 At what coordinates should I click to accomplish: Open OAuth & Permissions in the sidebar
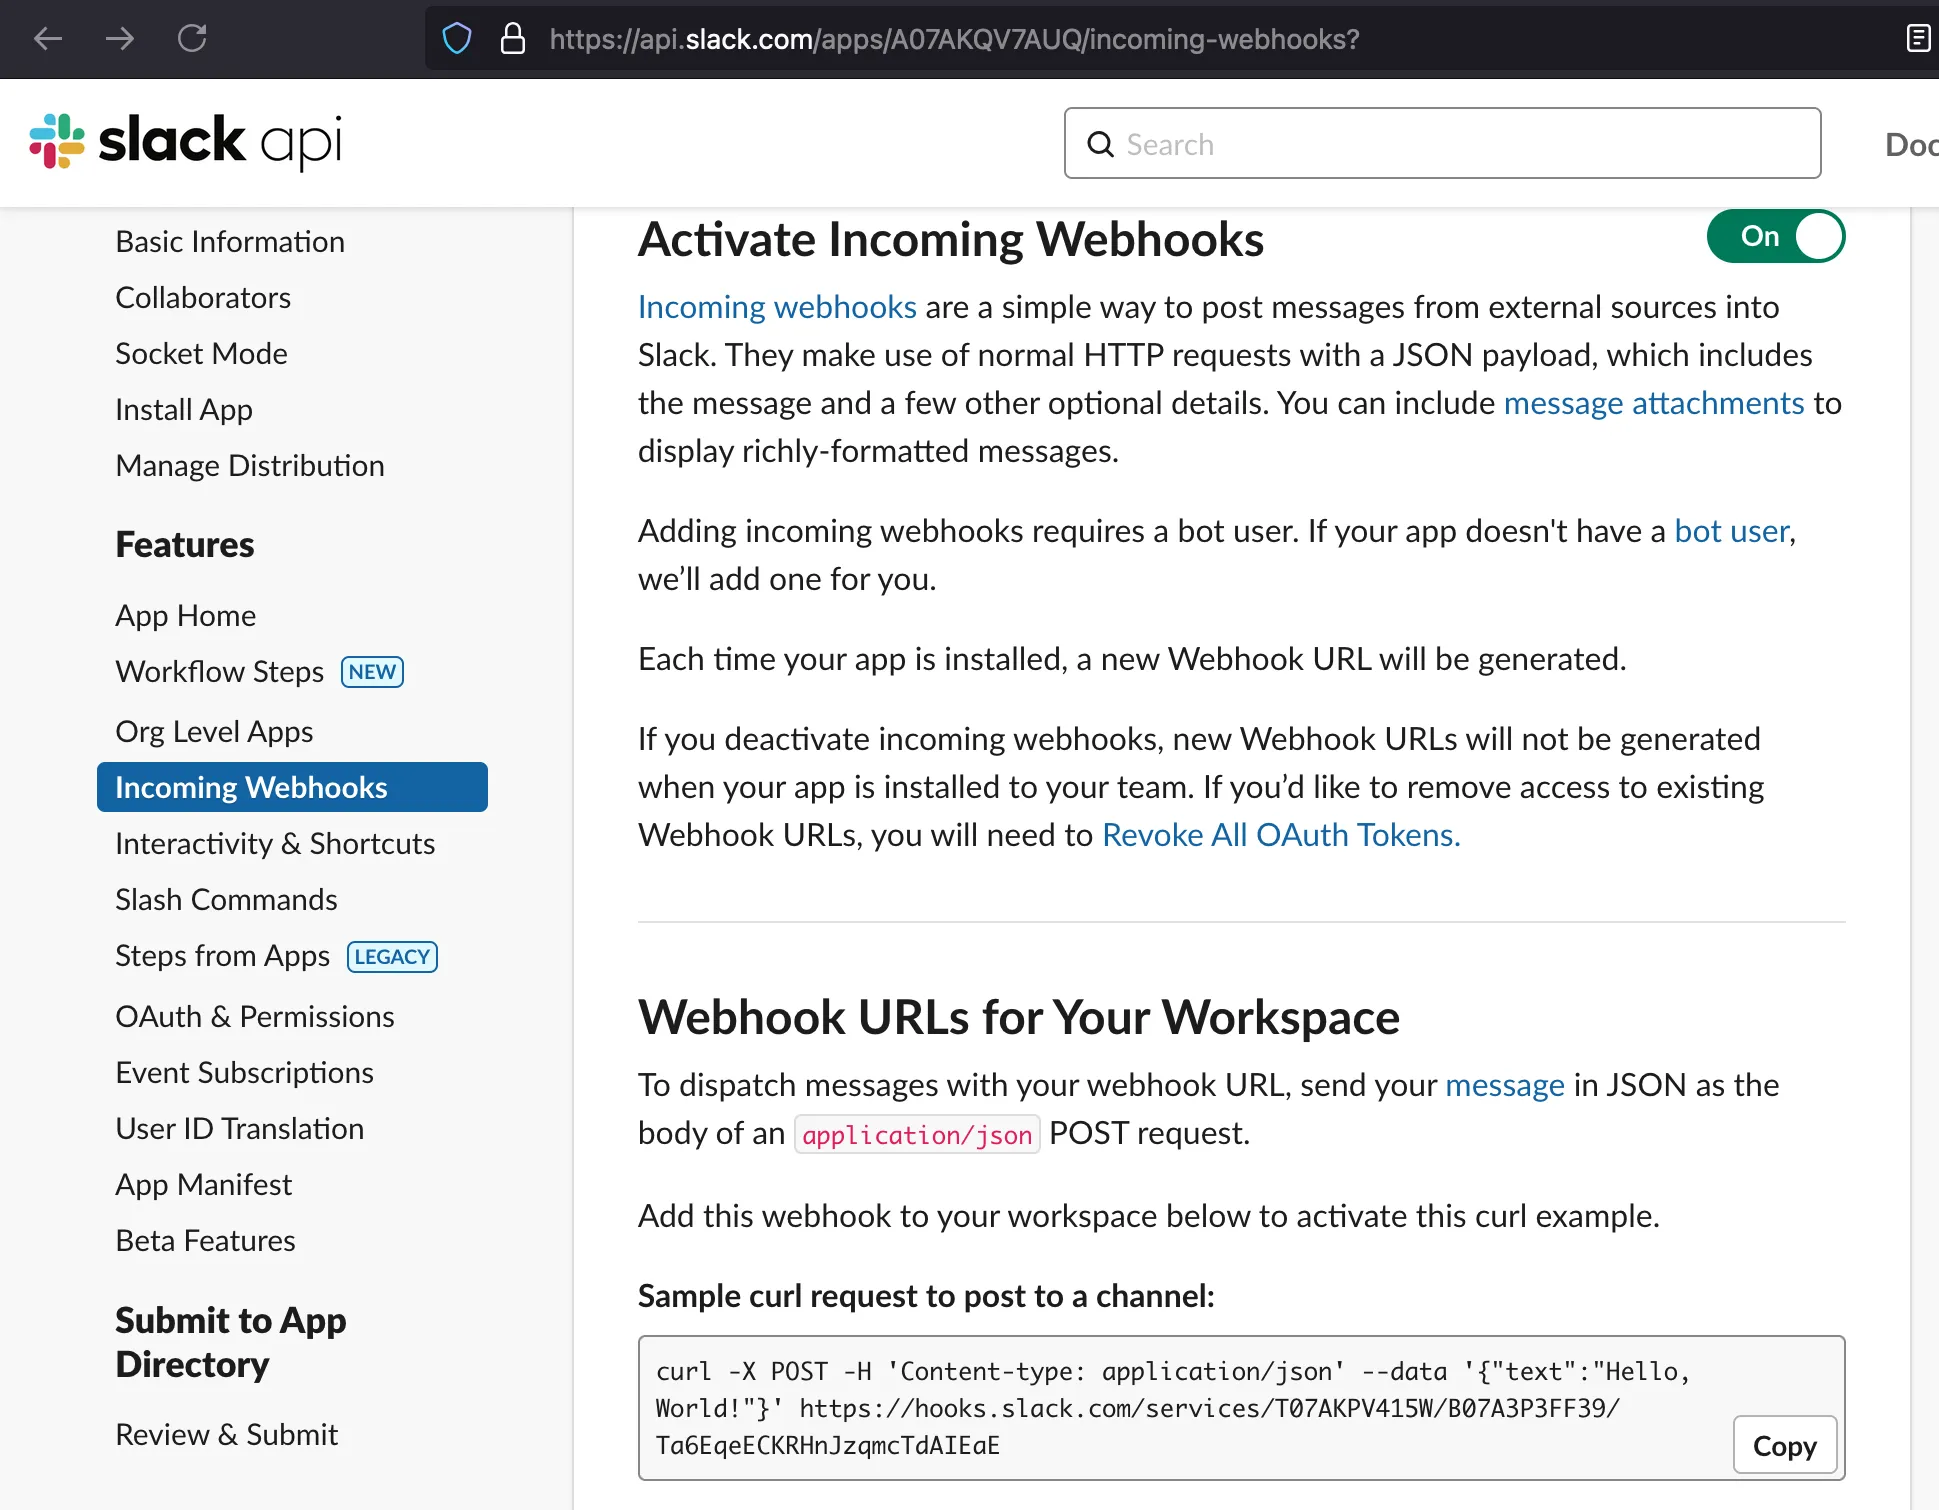click(255, 1016)
